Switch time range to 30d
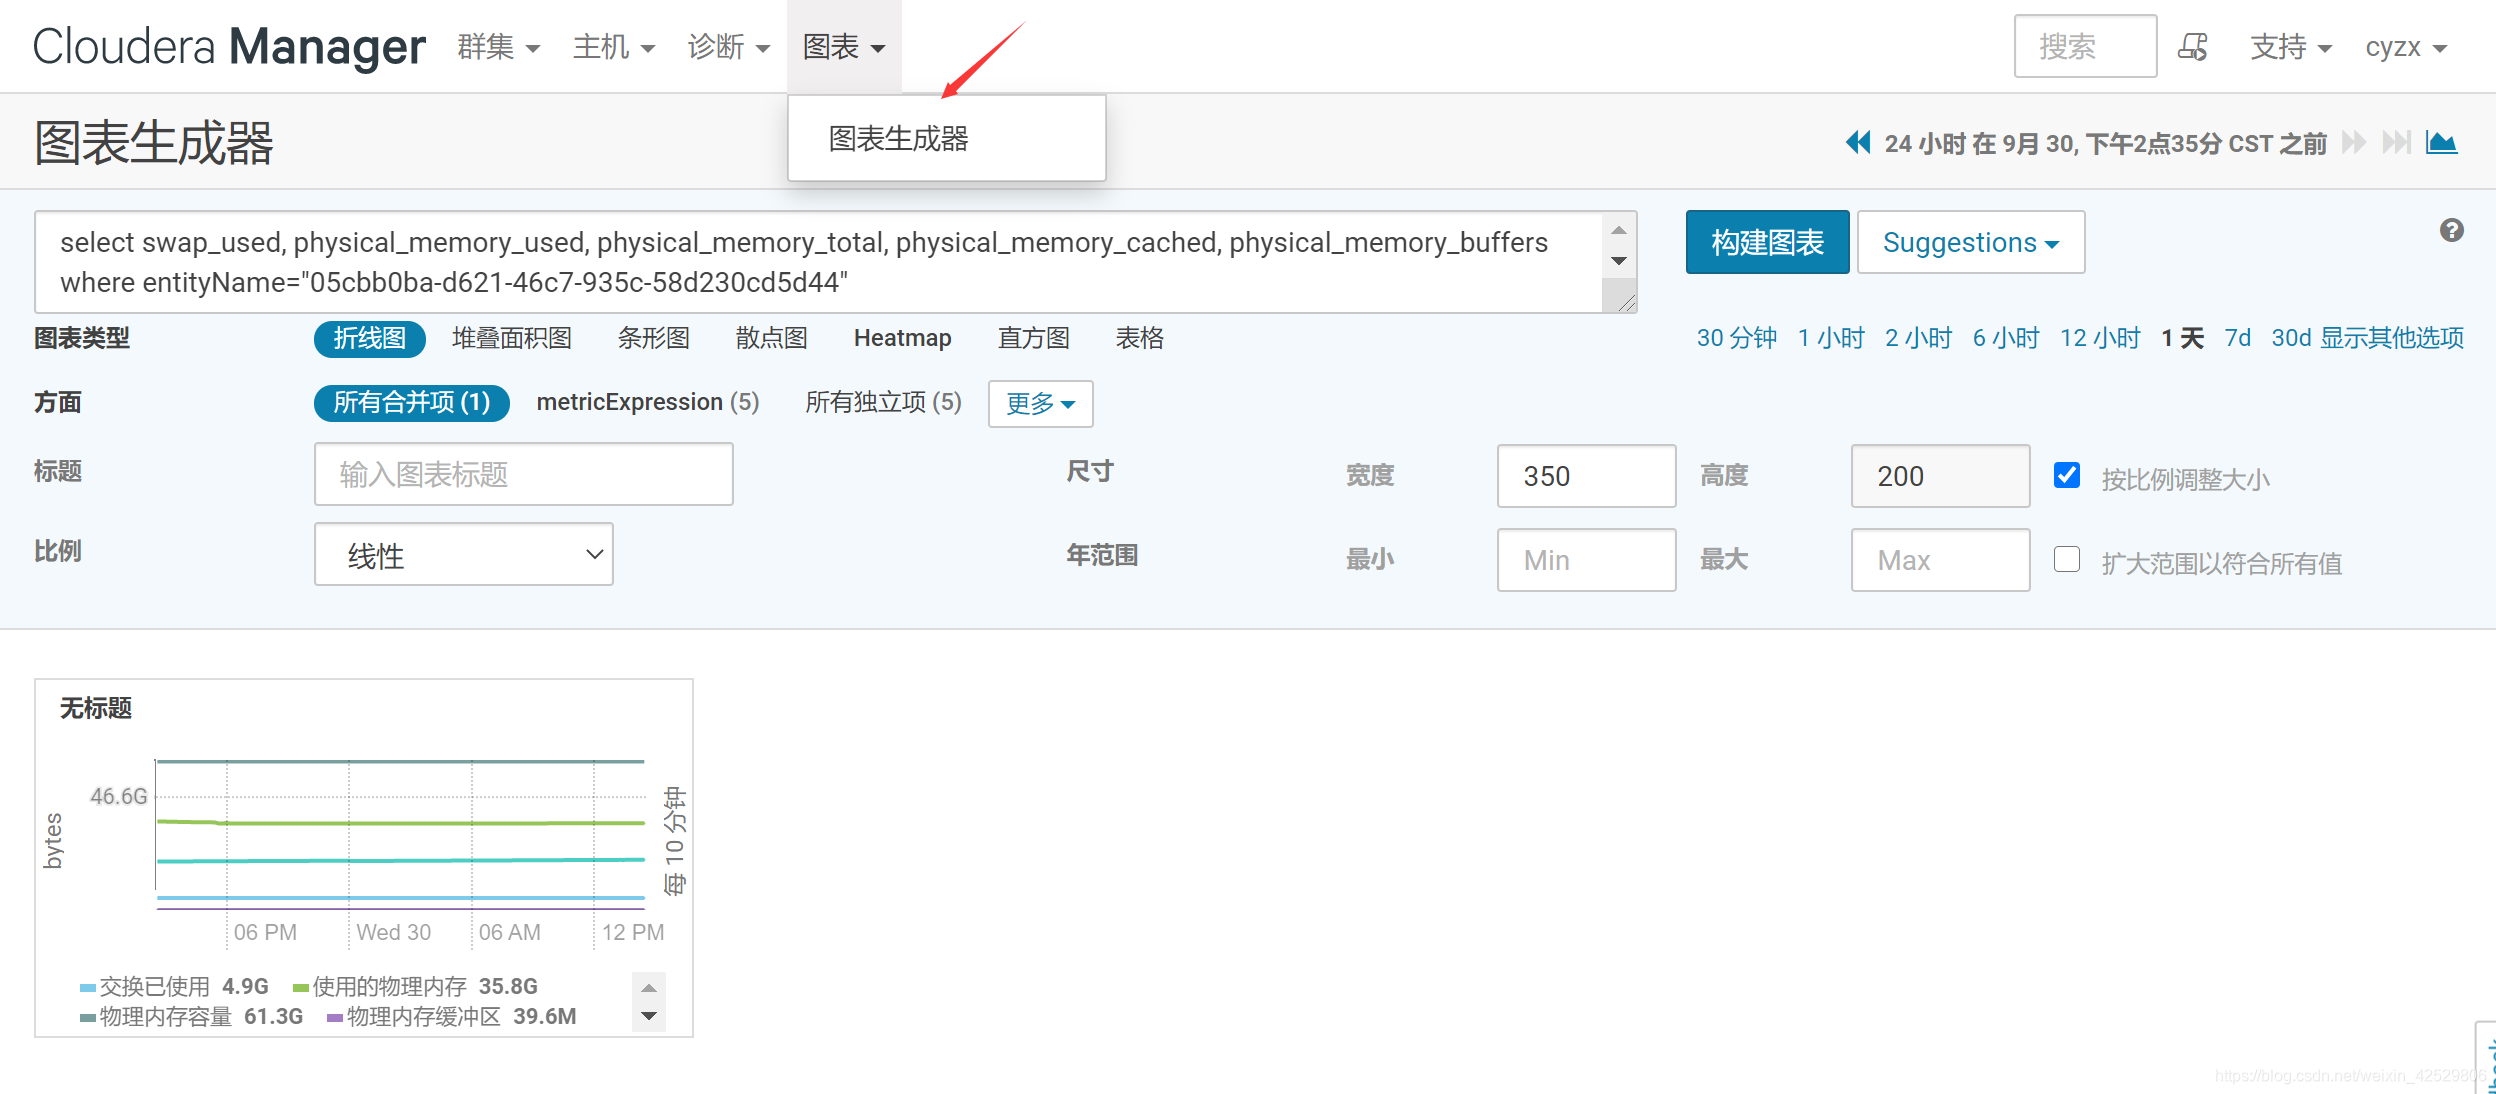Screen dimensions: 2496x1094 point(2291,338)
